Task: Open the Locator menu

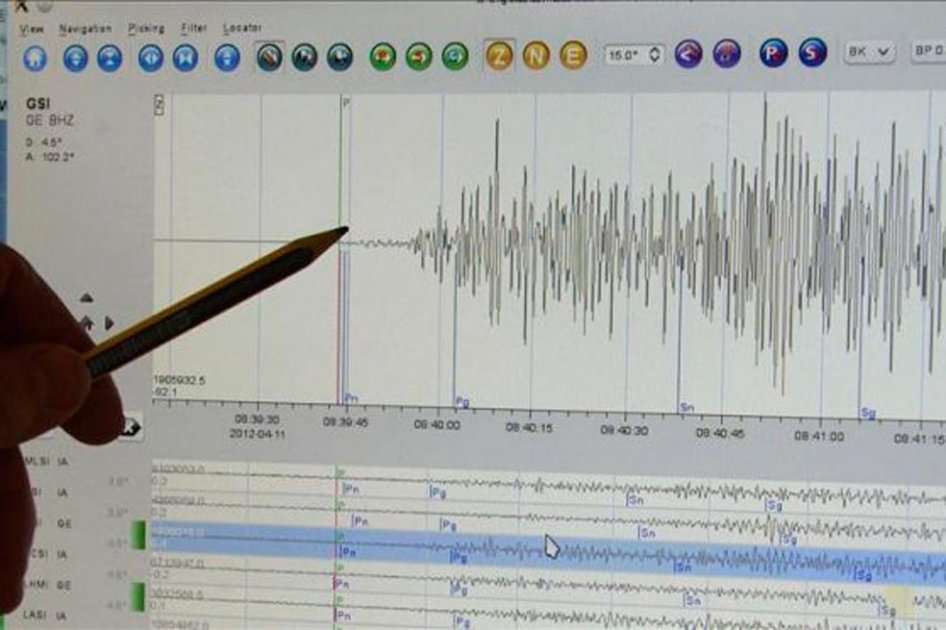Action: 243,27
